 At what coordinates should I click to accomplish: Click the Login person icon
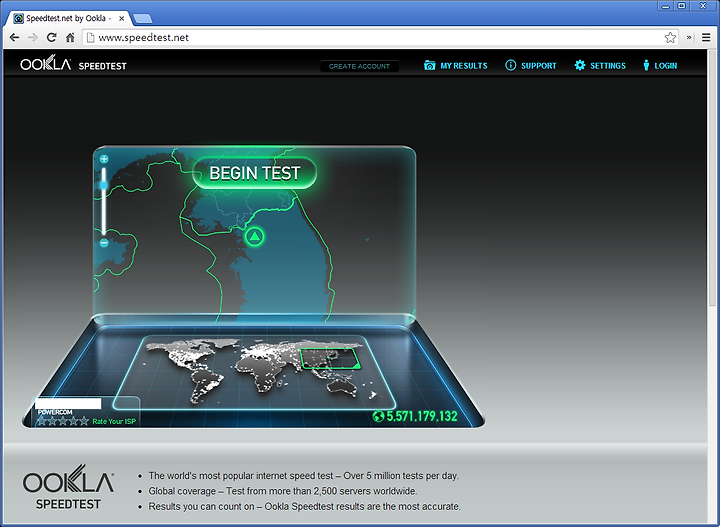coord(646,65)
